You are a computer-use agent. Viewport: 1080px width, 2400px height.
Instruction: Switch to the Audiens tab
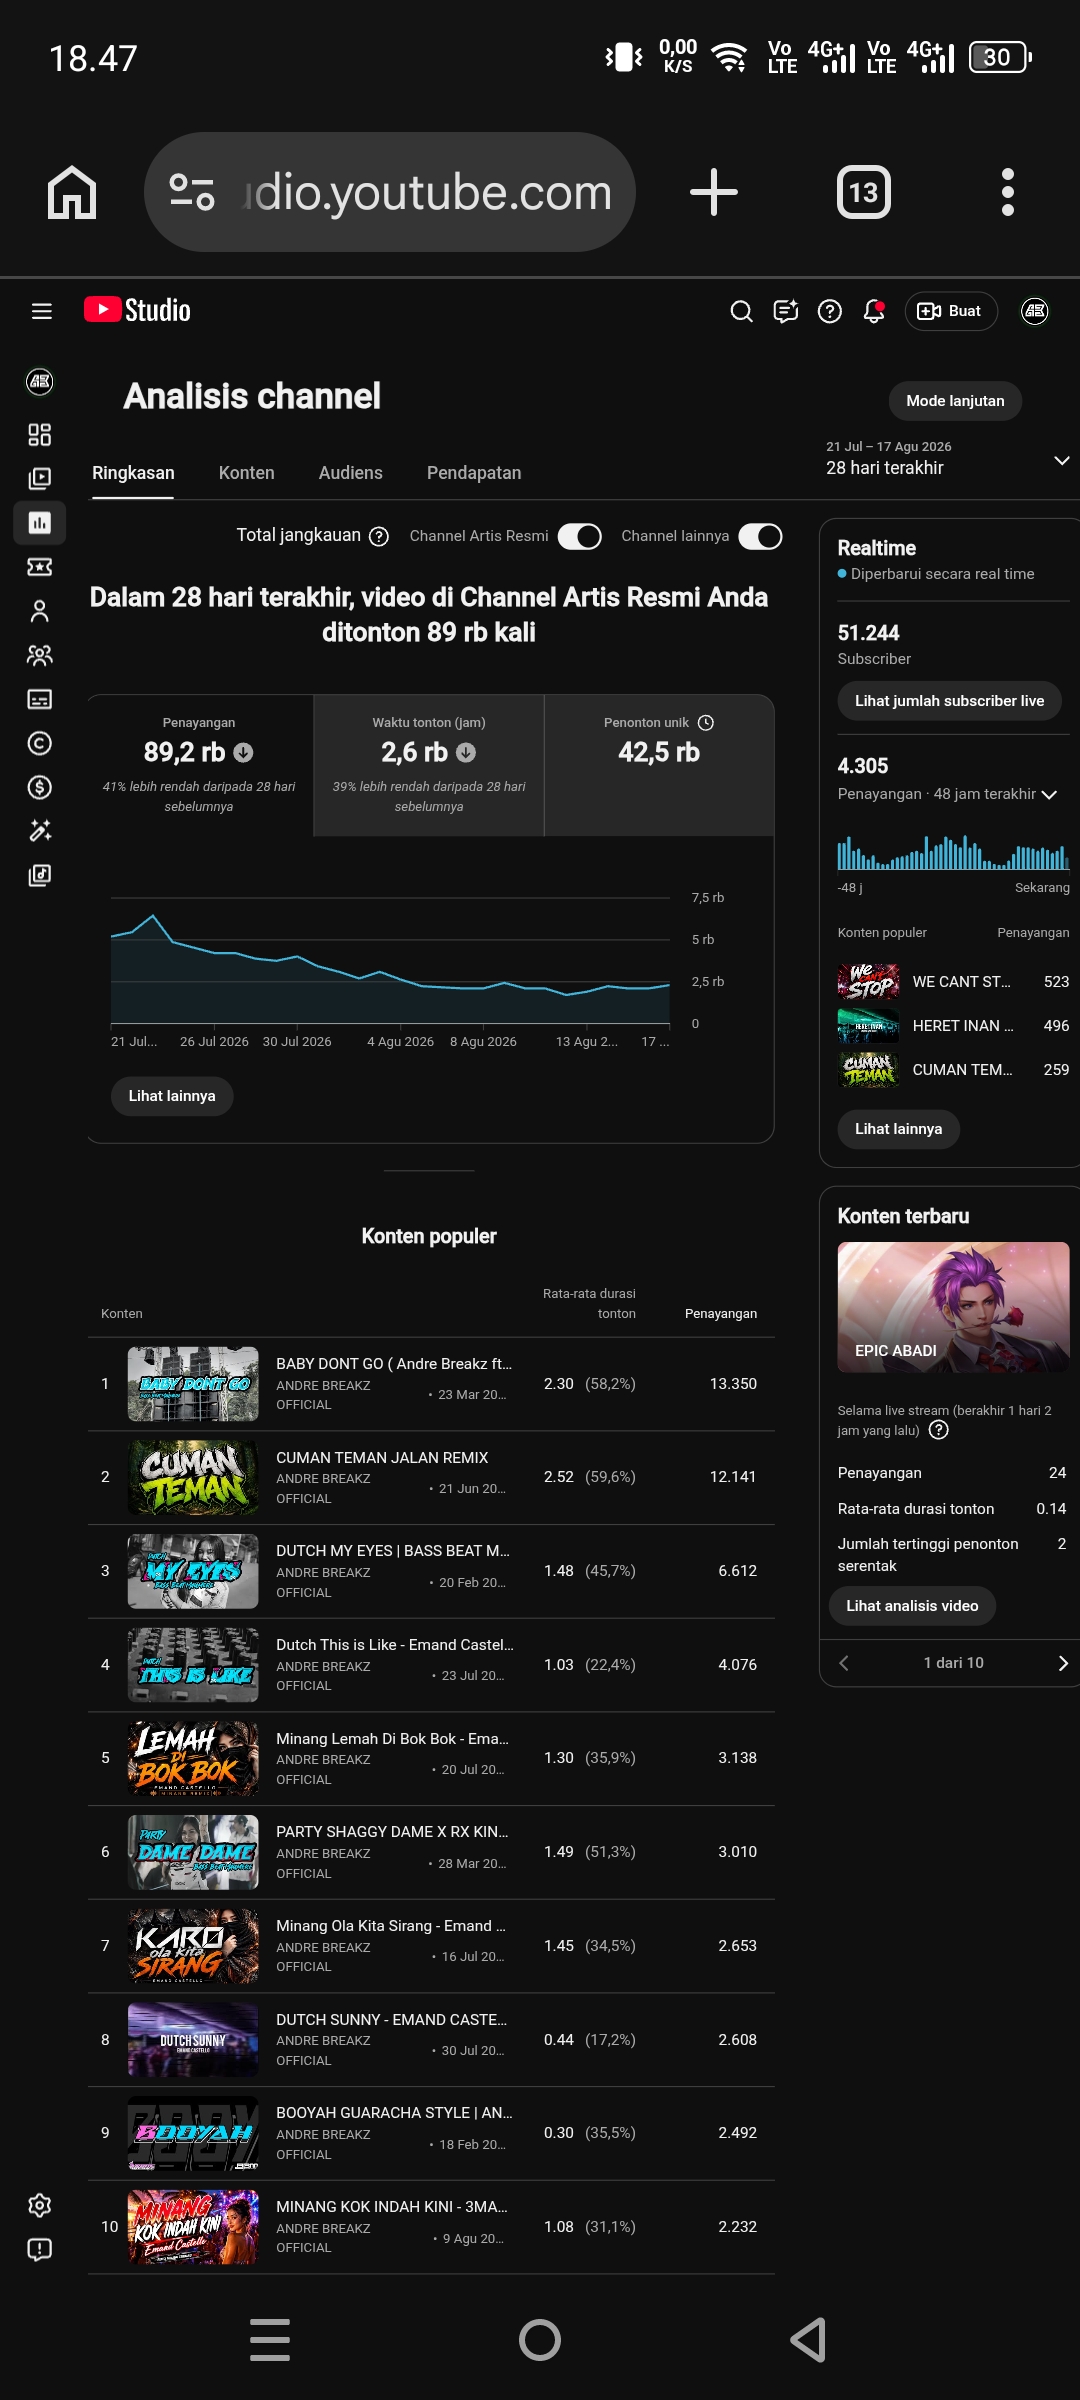pyautogui.click(x=350, y=473)
